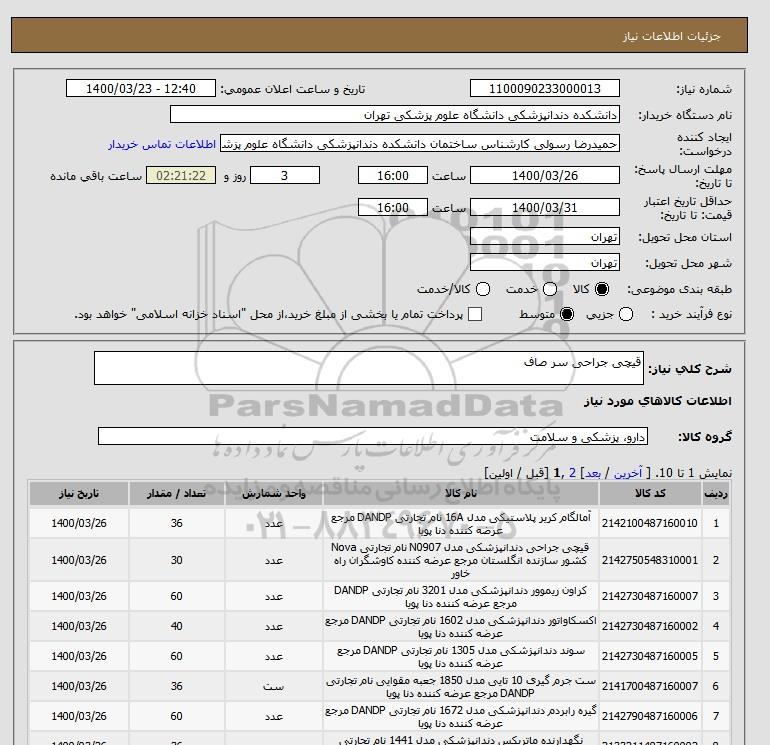Screen dimensions: 770x745
Task: Click the delivery city field تهران
Action: 545,262
